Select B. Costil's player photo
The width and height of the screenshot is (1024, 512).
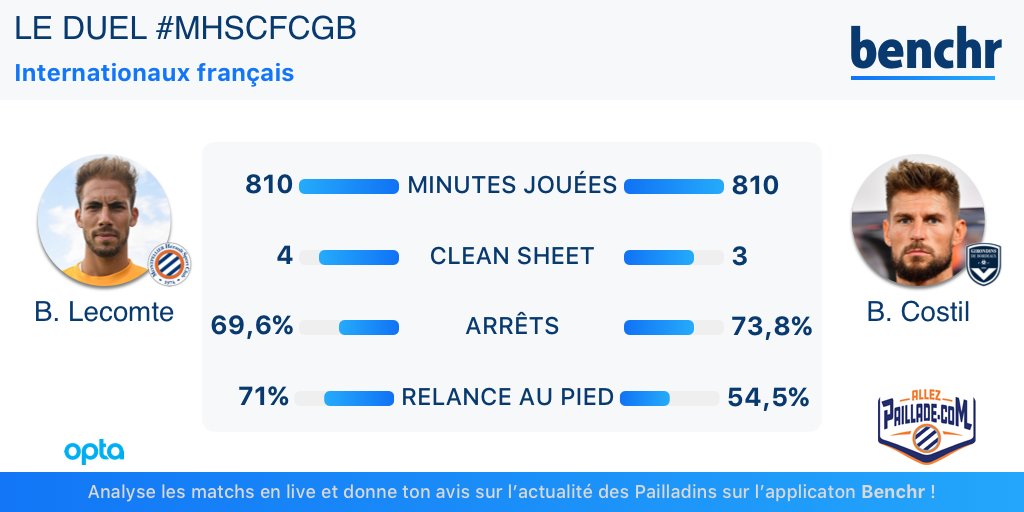coord(918,221)
